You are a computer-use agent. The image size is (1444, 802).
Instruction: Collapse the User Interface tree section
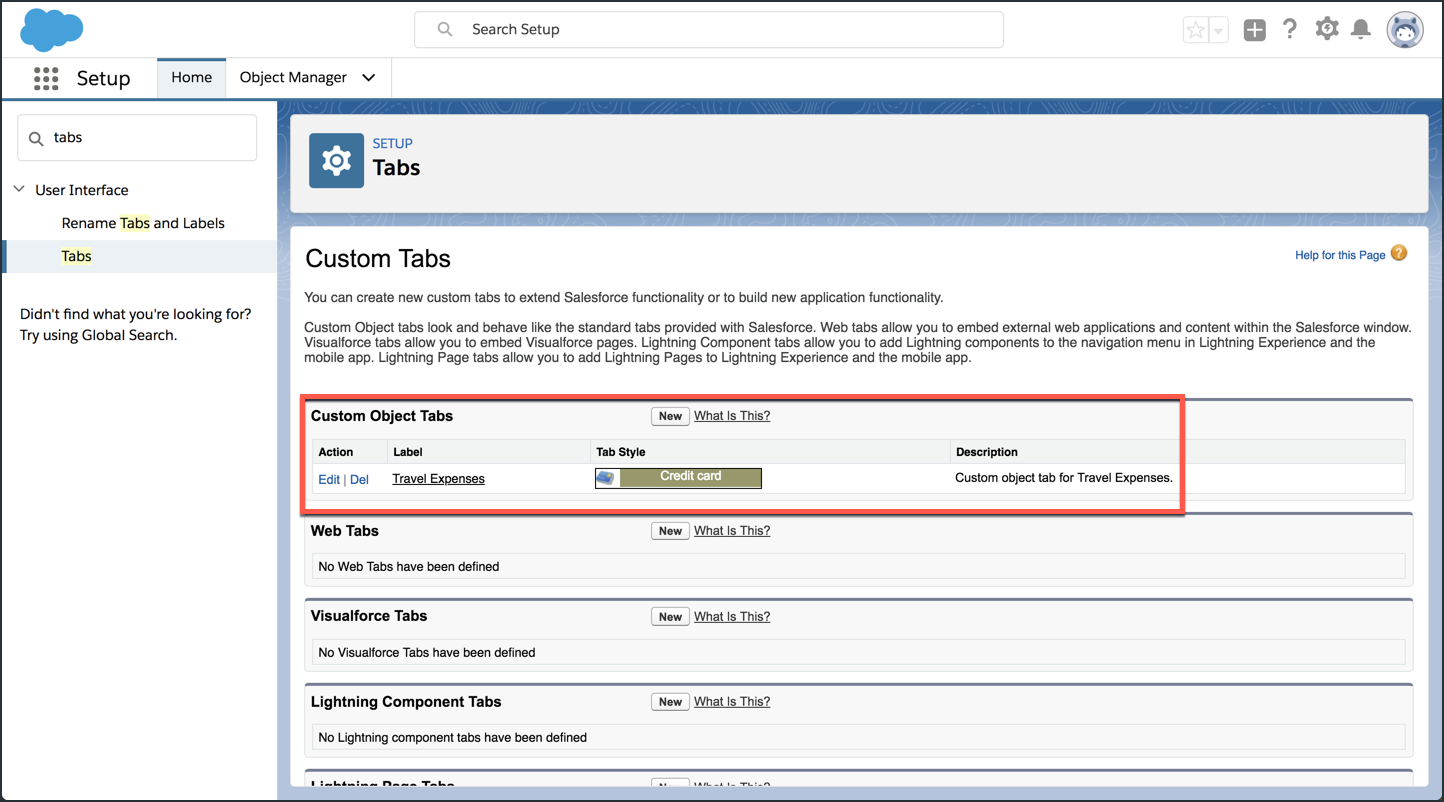click(x=19, y=189)
